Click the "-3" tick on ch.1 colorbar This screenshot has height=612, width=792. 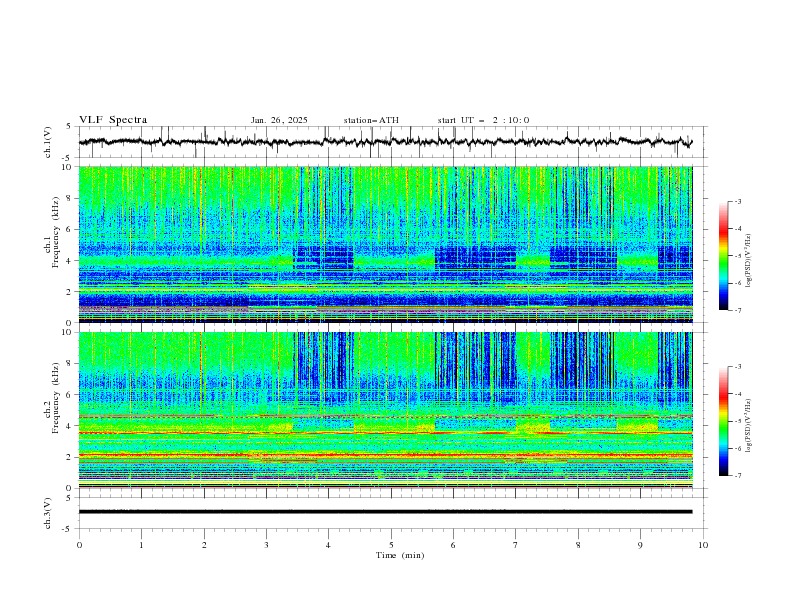pyautogui.click(x=737, y=201)
